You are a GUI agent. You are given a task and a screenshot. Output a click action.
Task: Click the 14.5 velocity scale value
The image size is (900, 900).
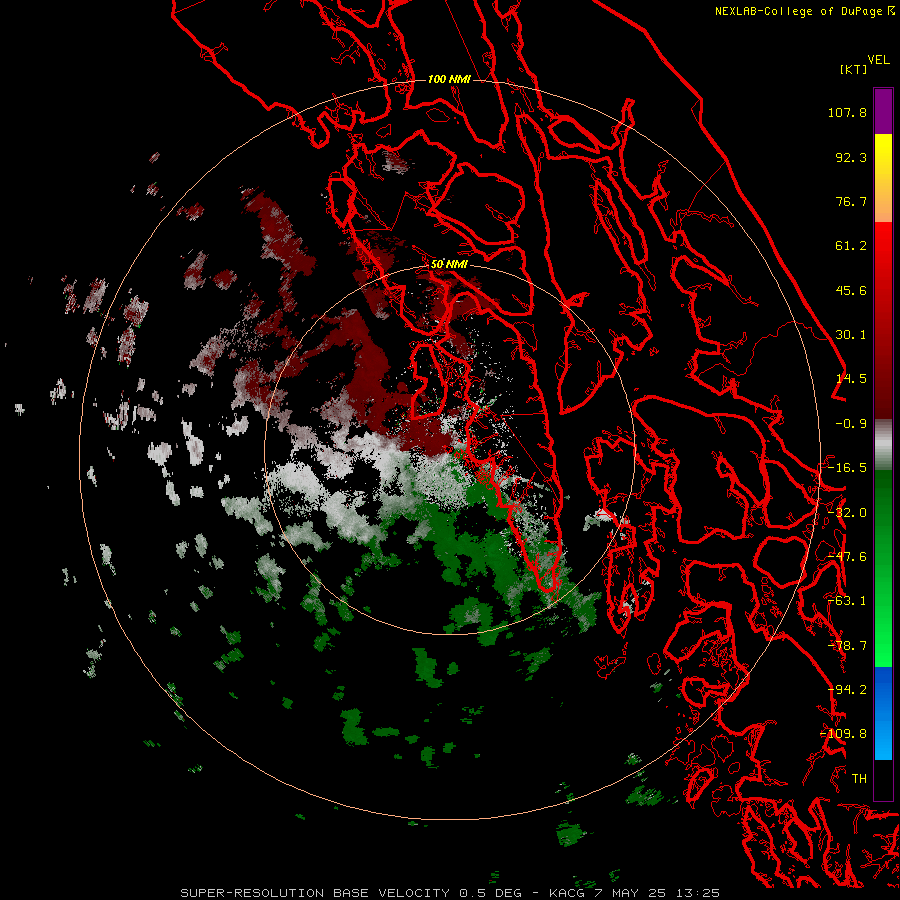851,379
